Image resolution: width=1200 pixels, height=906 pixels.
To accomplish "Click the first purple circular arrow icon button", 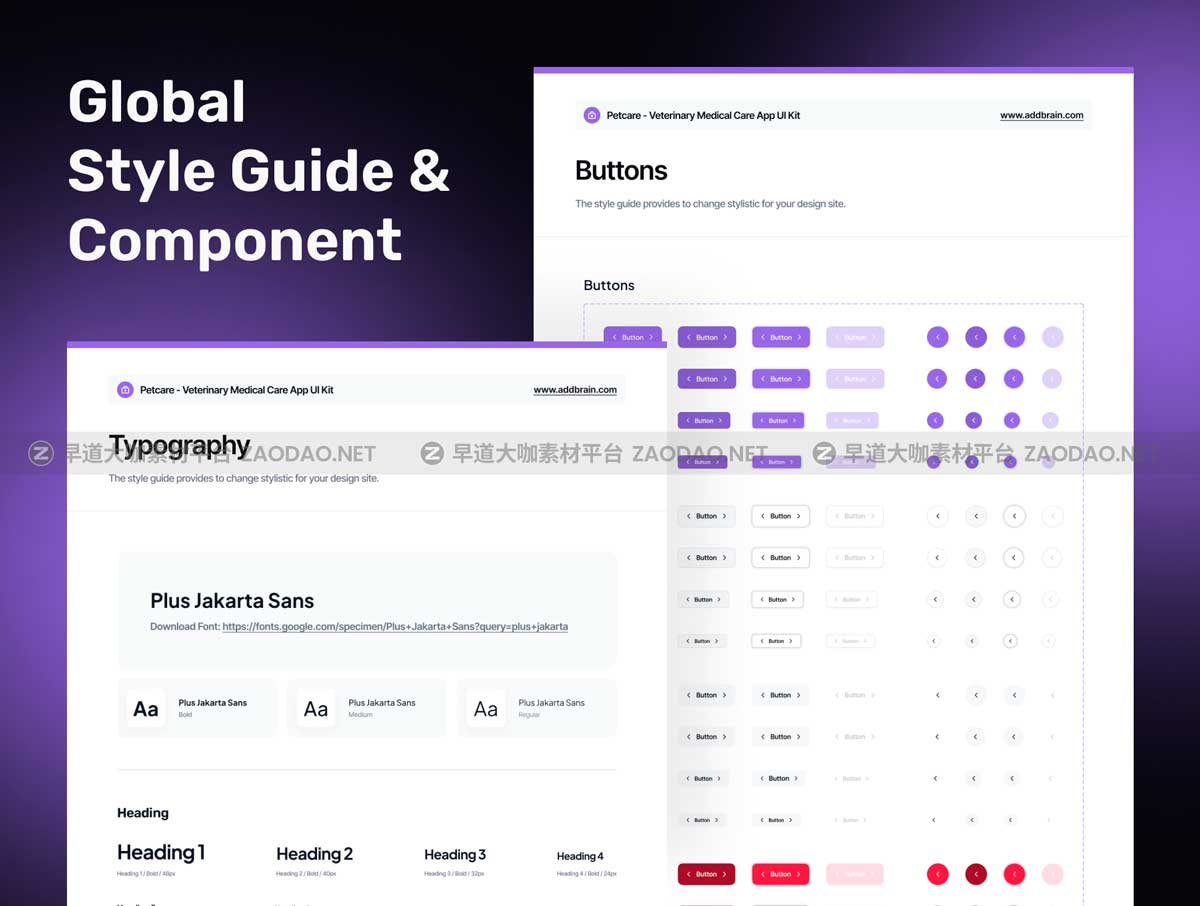I will click(x=937, y=337).
